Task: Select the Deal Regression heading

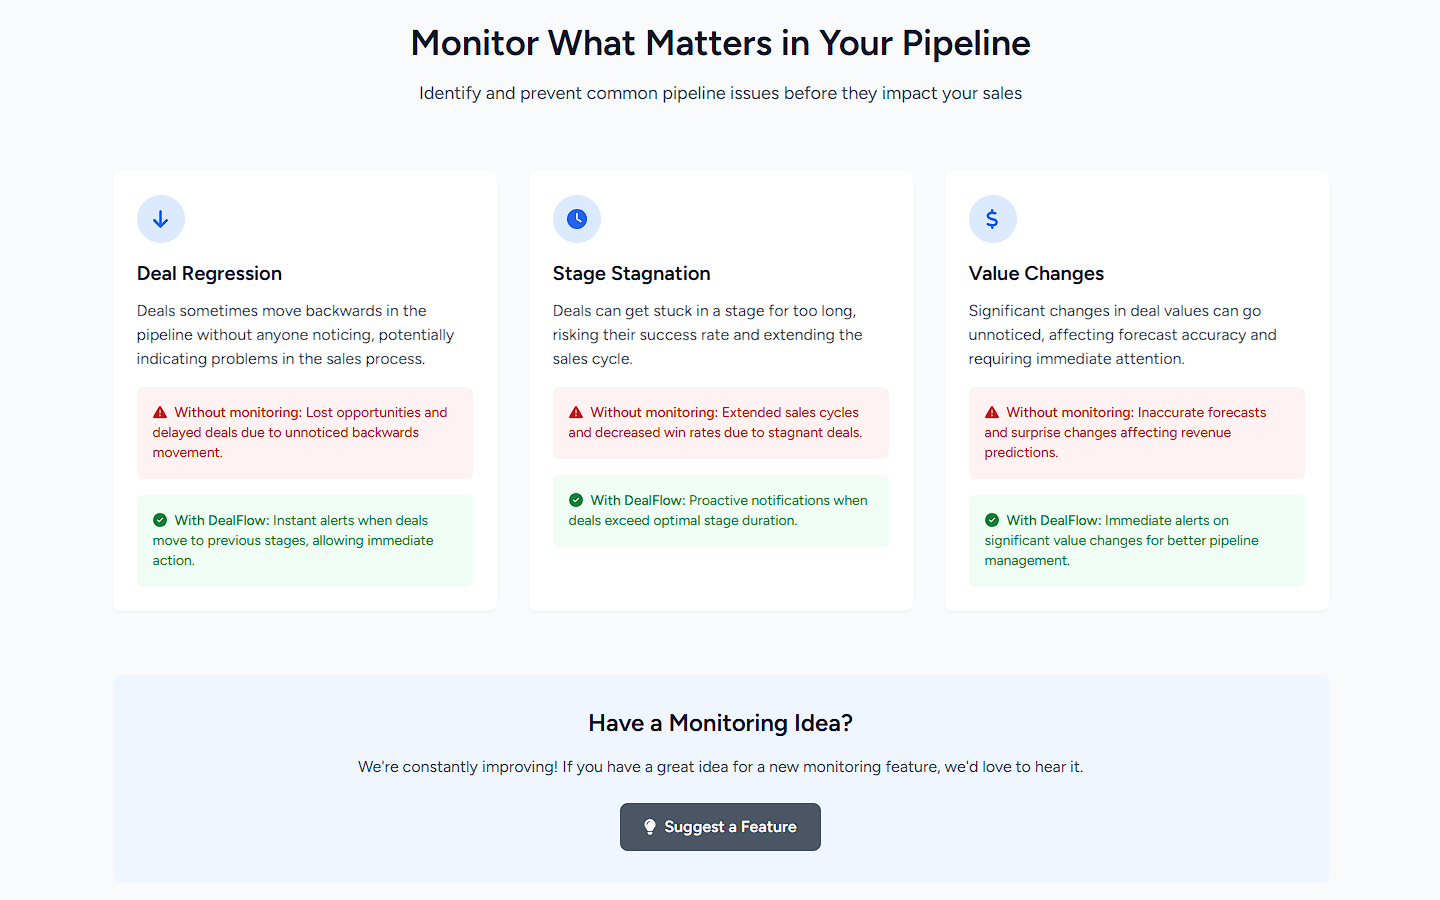Action: [x=210, y=273]
